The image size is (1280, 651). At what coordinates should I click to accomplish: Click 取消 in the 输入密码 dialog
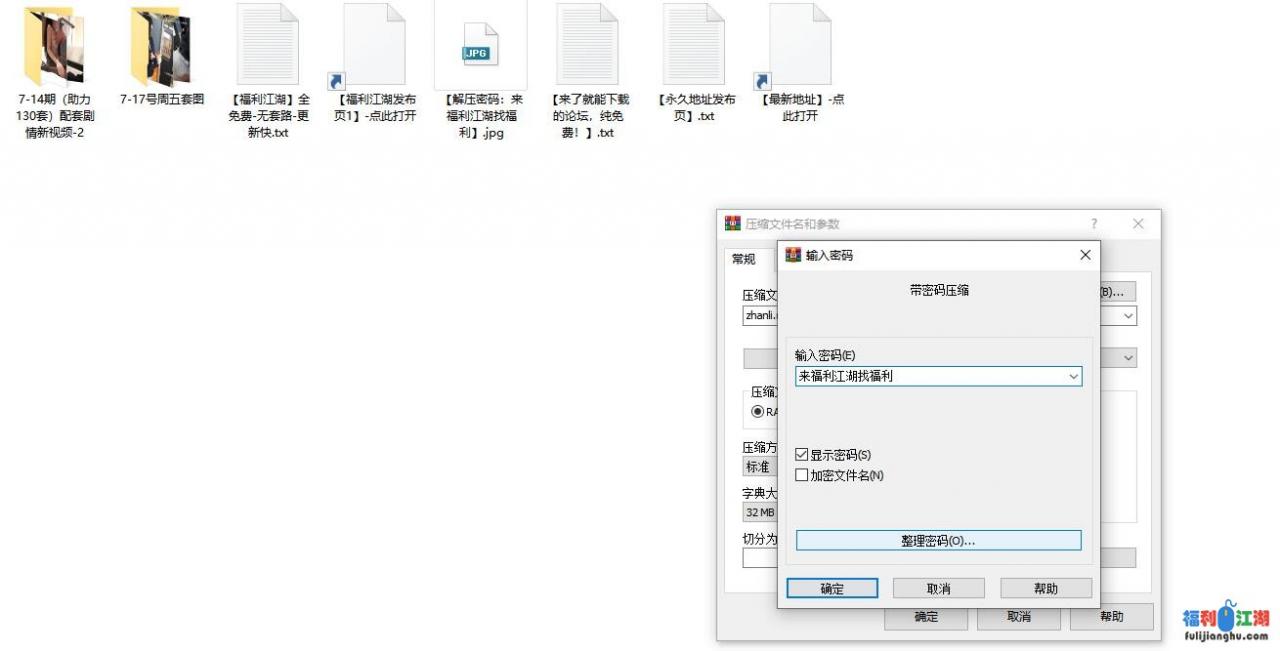(938, 589)
